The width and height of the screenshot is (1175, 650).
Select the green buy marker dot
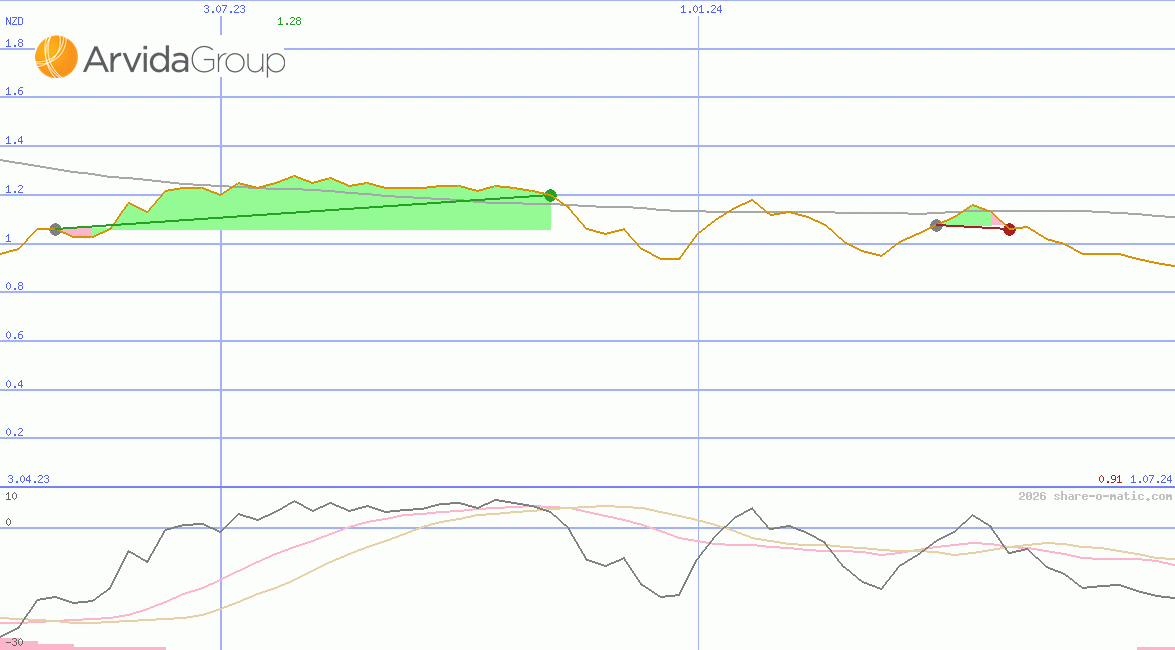[x=549, y=195]
